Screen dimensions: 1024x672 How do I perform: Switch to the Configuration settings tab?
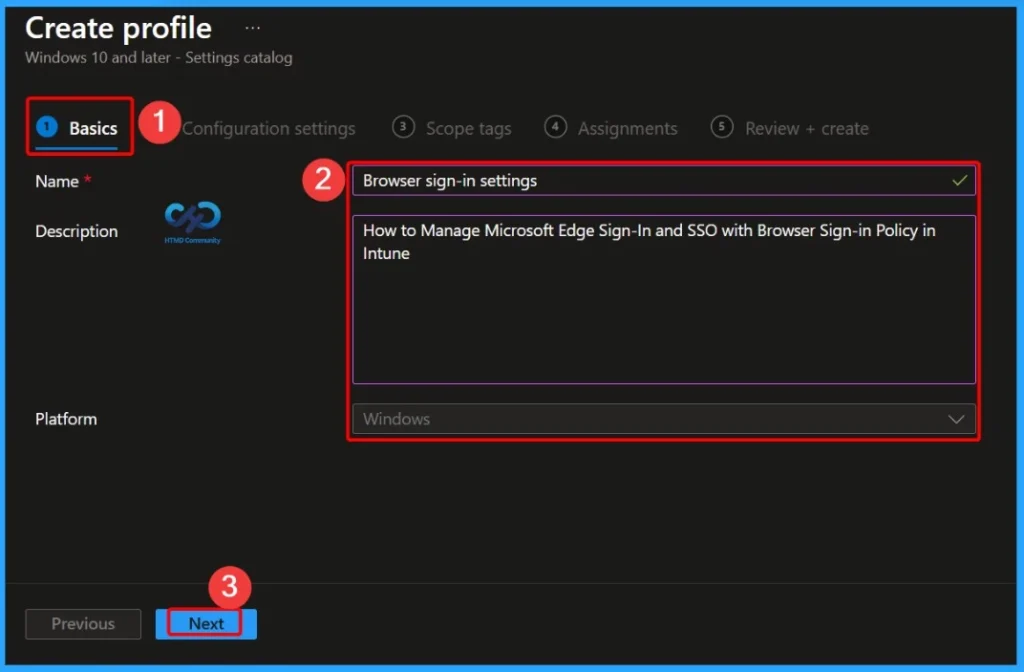point(268,128)
